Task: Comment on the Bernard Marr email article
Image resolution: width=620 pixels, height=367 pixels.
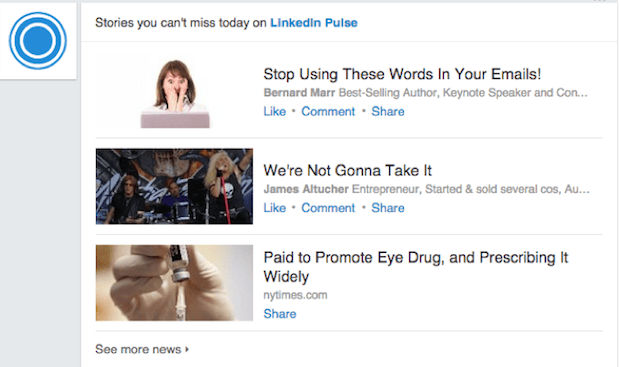Action: [328, 112]
